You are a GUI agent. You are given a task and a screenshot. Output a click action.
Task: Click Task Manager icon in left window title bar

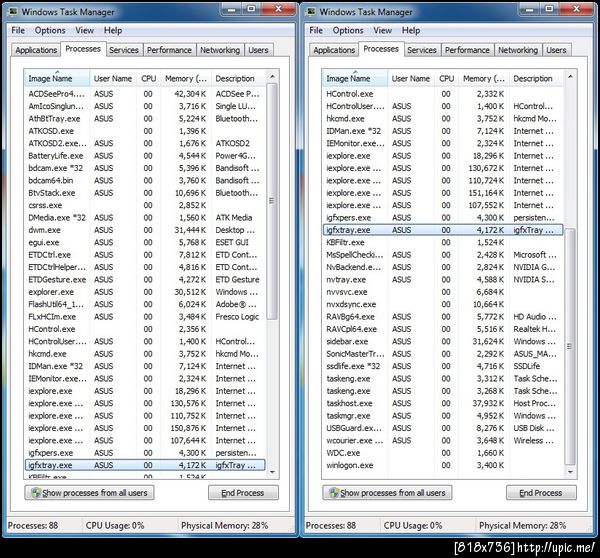coord(13,12)
